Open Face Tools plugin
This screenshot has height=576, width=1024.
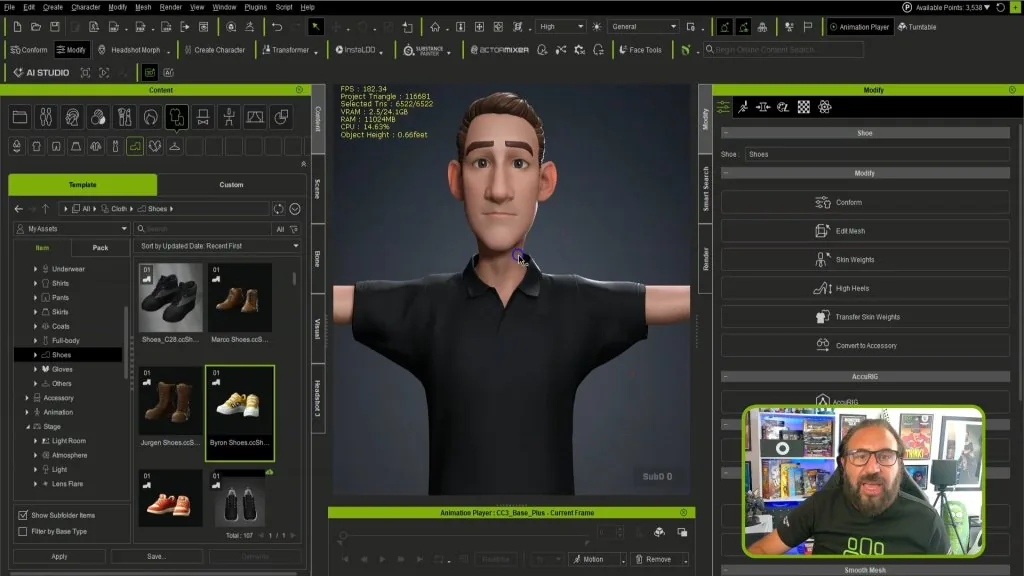click(640, 50)
